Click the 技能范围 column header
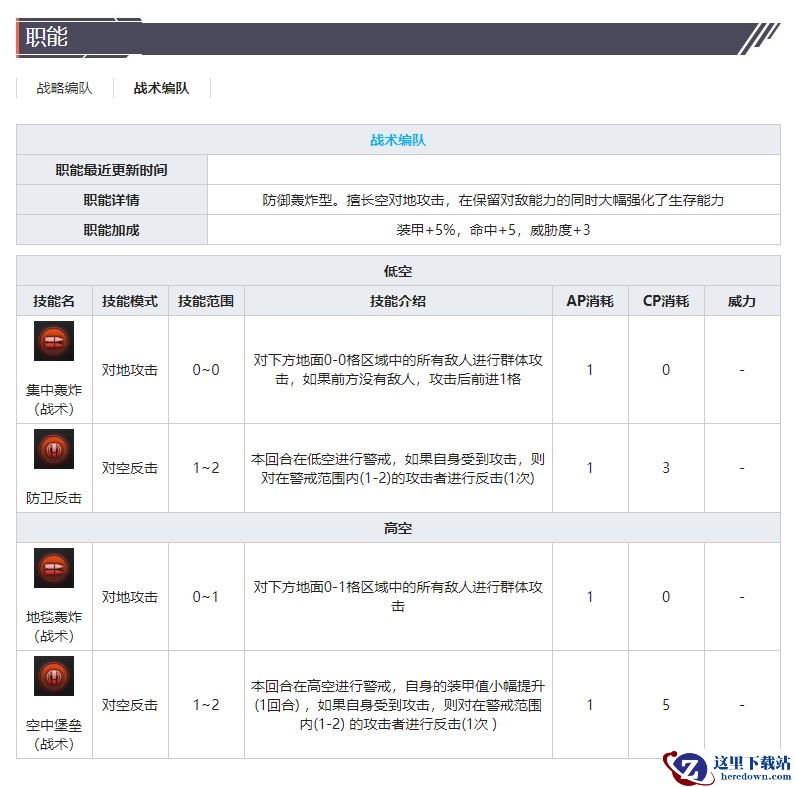Viewport: 795px width, 787px height. pyautogui.click(x=206, y=301)
